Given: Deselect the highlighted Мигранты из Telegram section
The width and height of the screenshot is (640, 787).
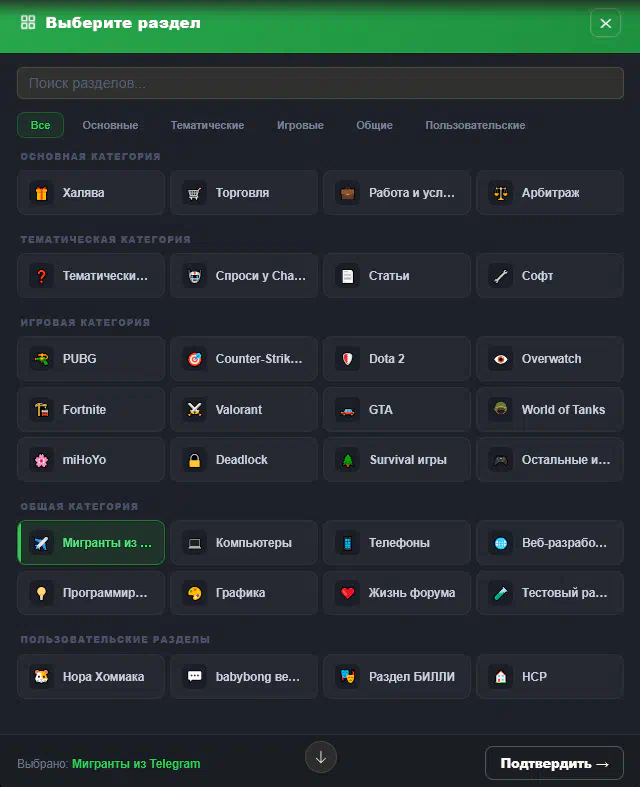Looking at the screenshot, I should [92, 543].
